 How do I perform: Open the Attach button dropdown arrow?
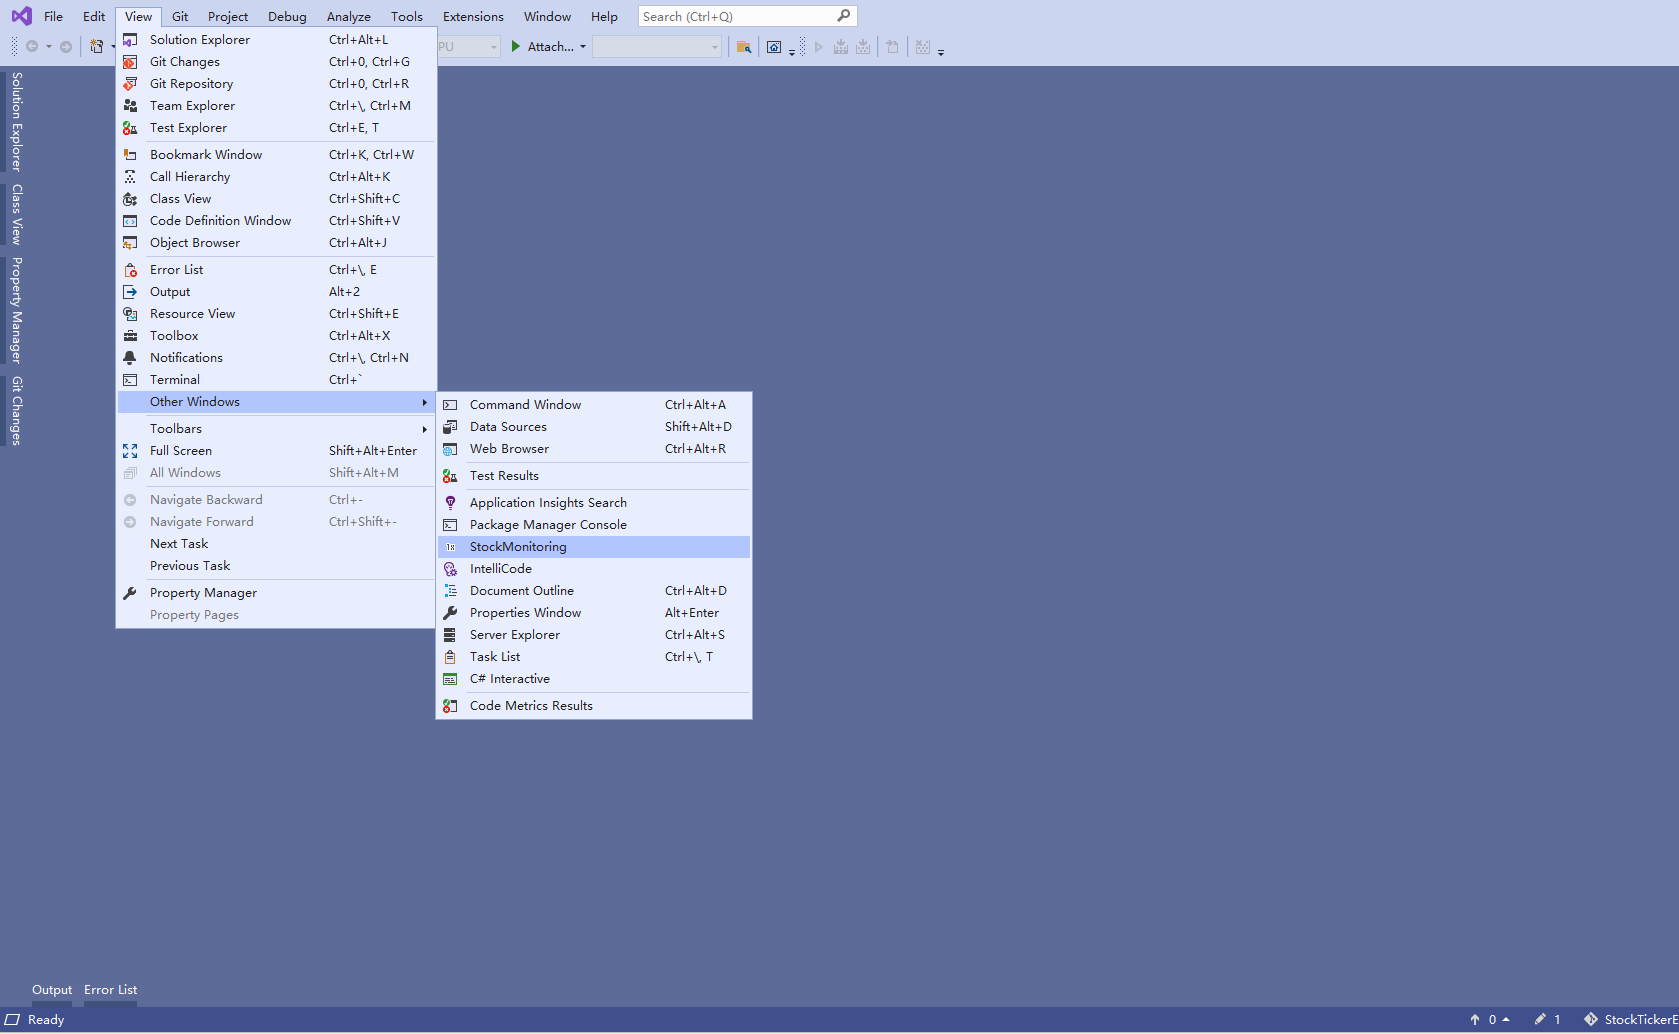tap(583, 47)
